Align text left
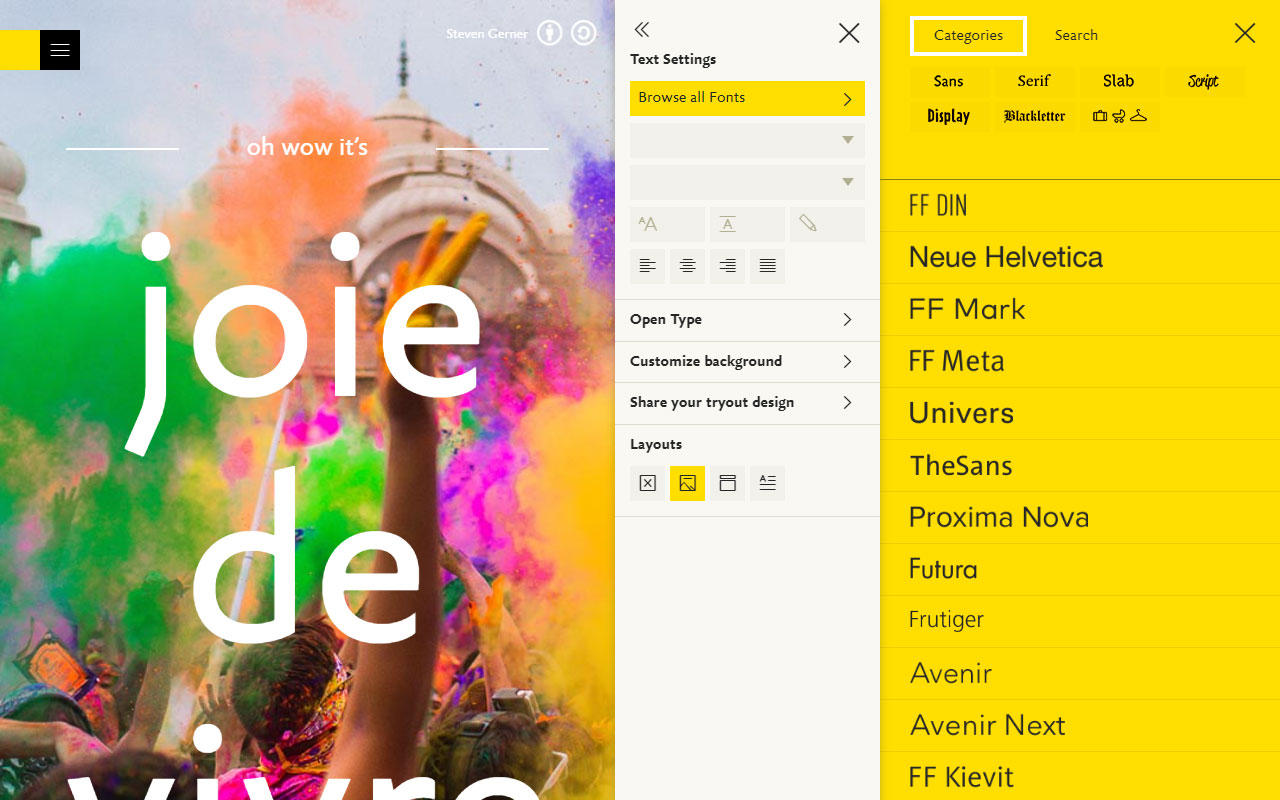 pos(647,266)
